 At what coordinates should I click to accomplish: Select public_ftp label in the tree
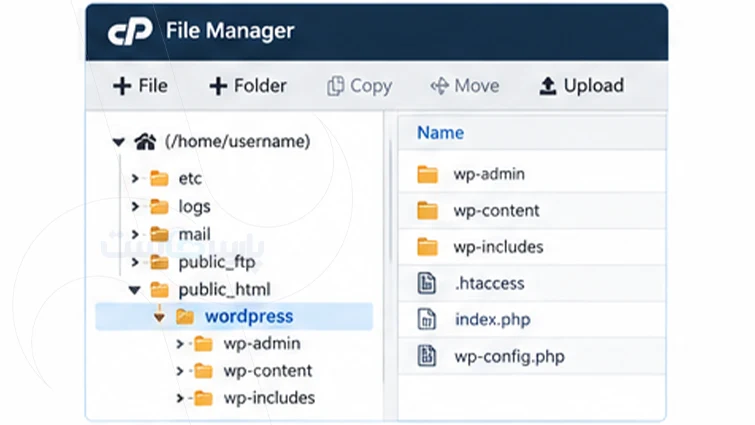coord(217,263)
